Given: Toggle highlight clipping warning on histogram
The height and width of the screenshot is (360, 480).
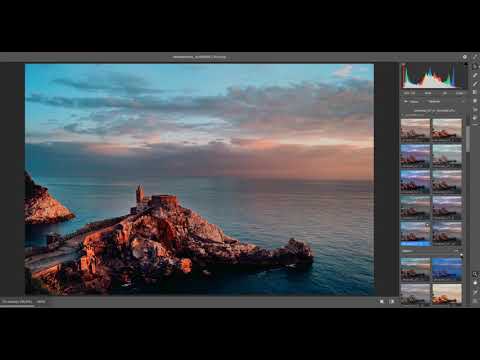Looking at the screenshot, I should [465, 64].
